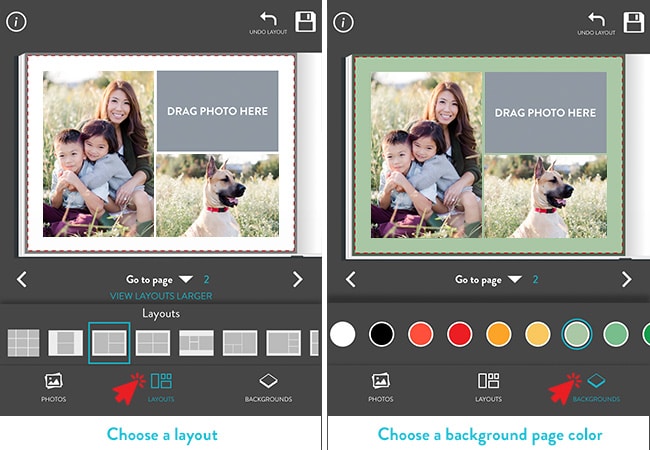Switch to Backgrounds tab in the left screen

[x=268, y=387]
